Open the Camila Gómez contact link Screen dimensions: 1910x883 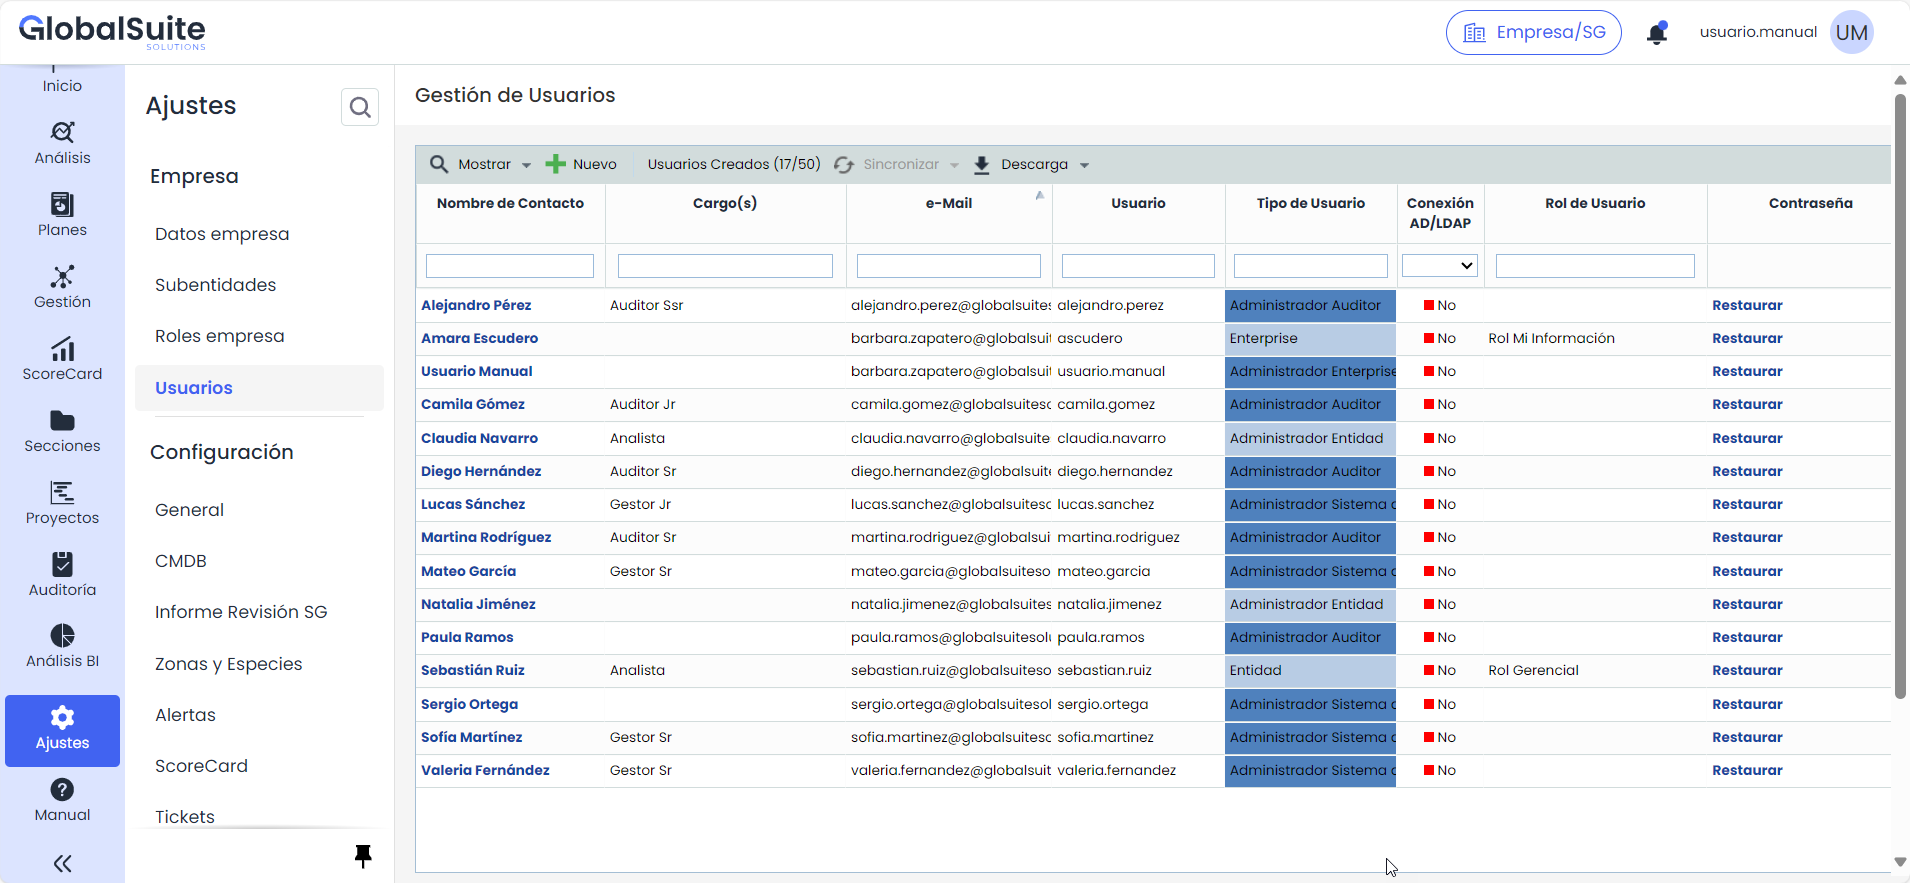472,404
